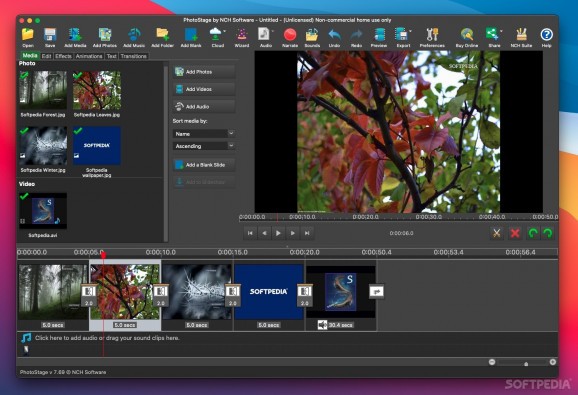This screenshot has width=578, height=395.
Task: Click the Preview toolbar icon
Action: [x=379, y=37]
